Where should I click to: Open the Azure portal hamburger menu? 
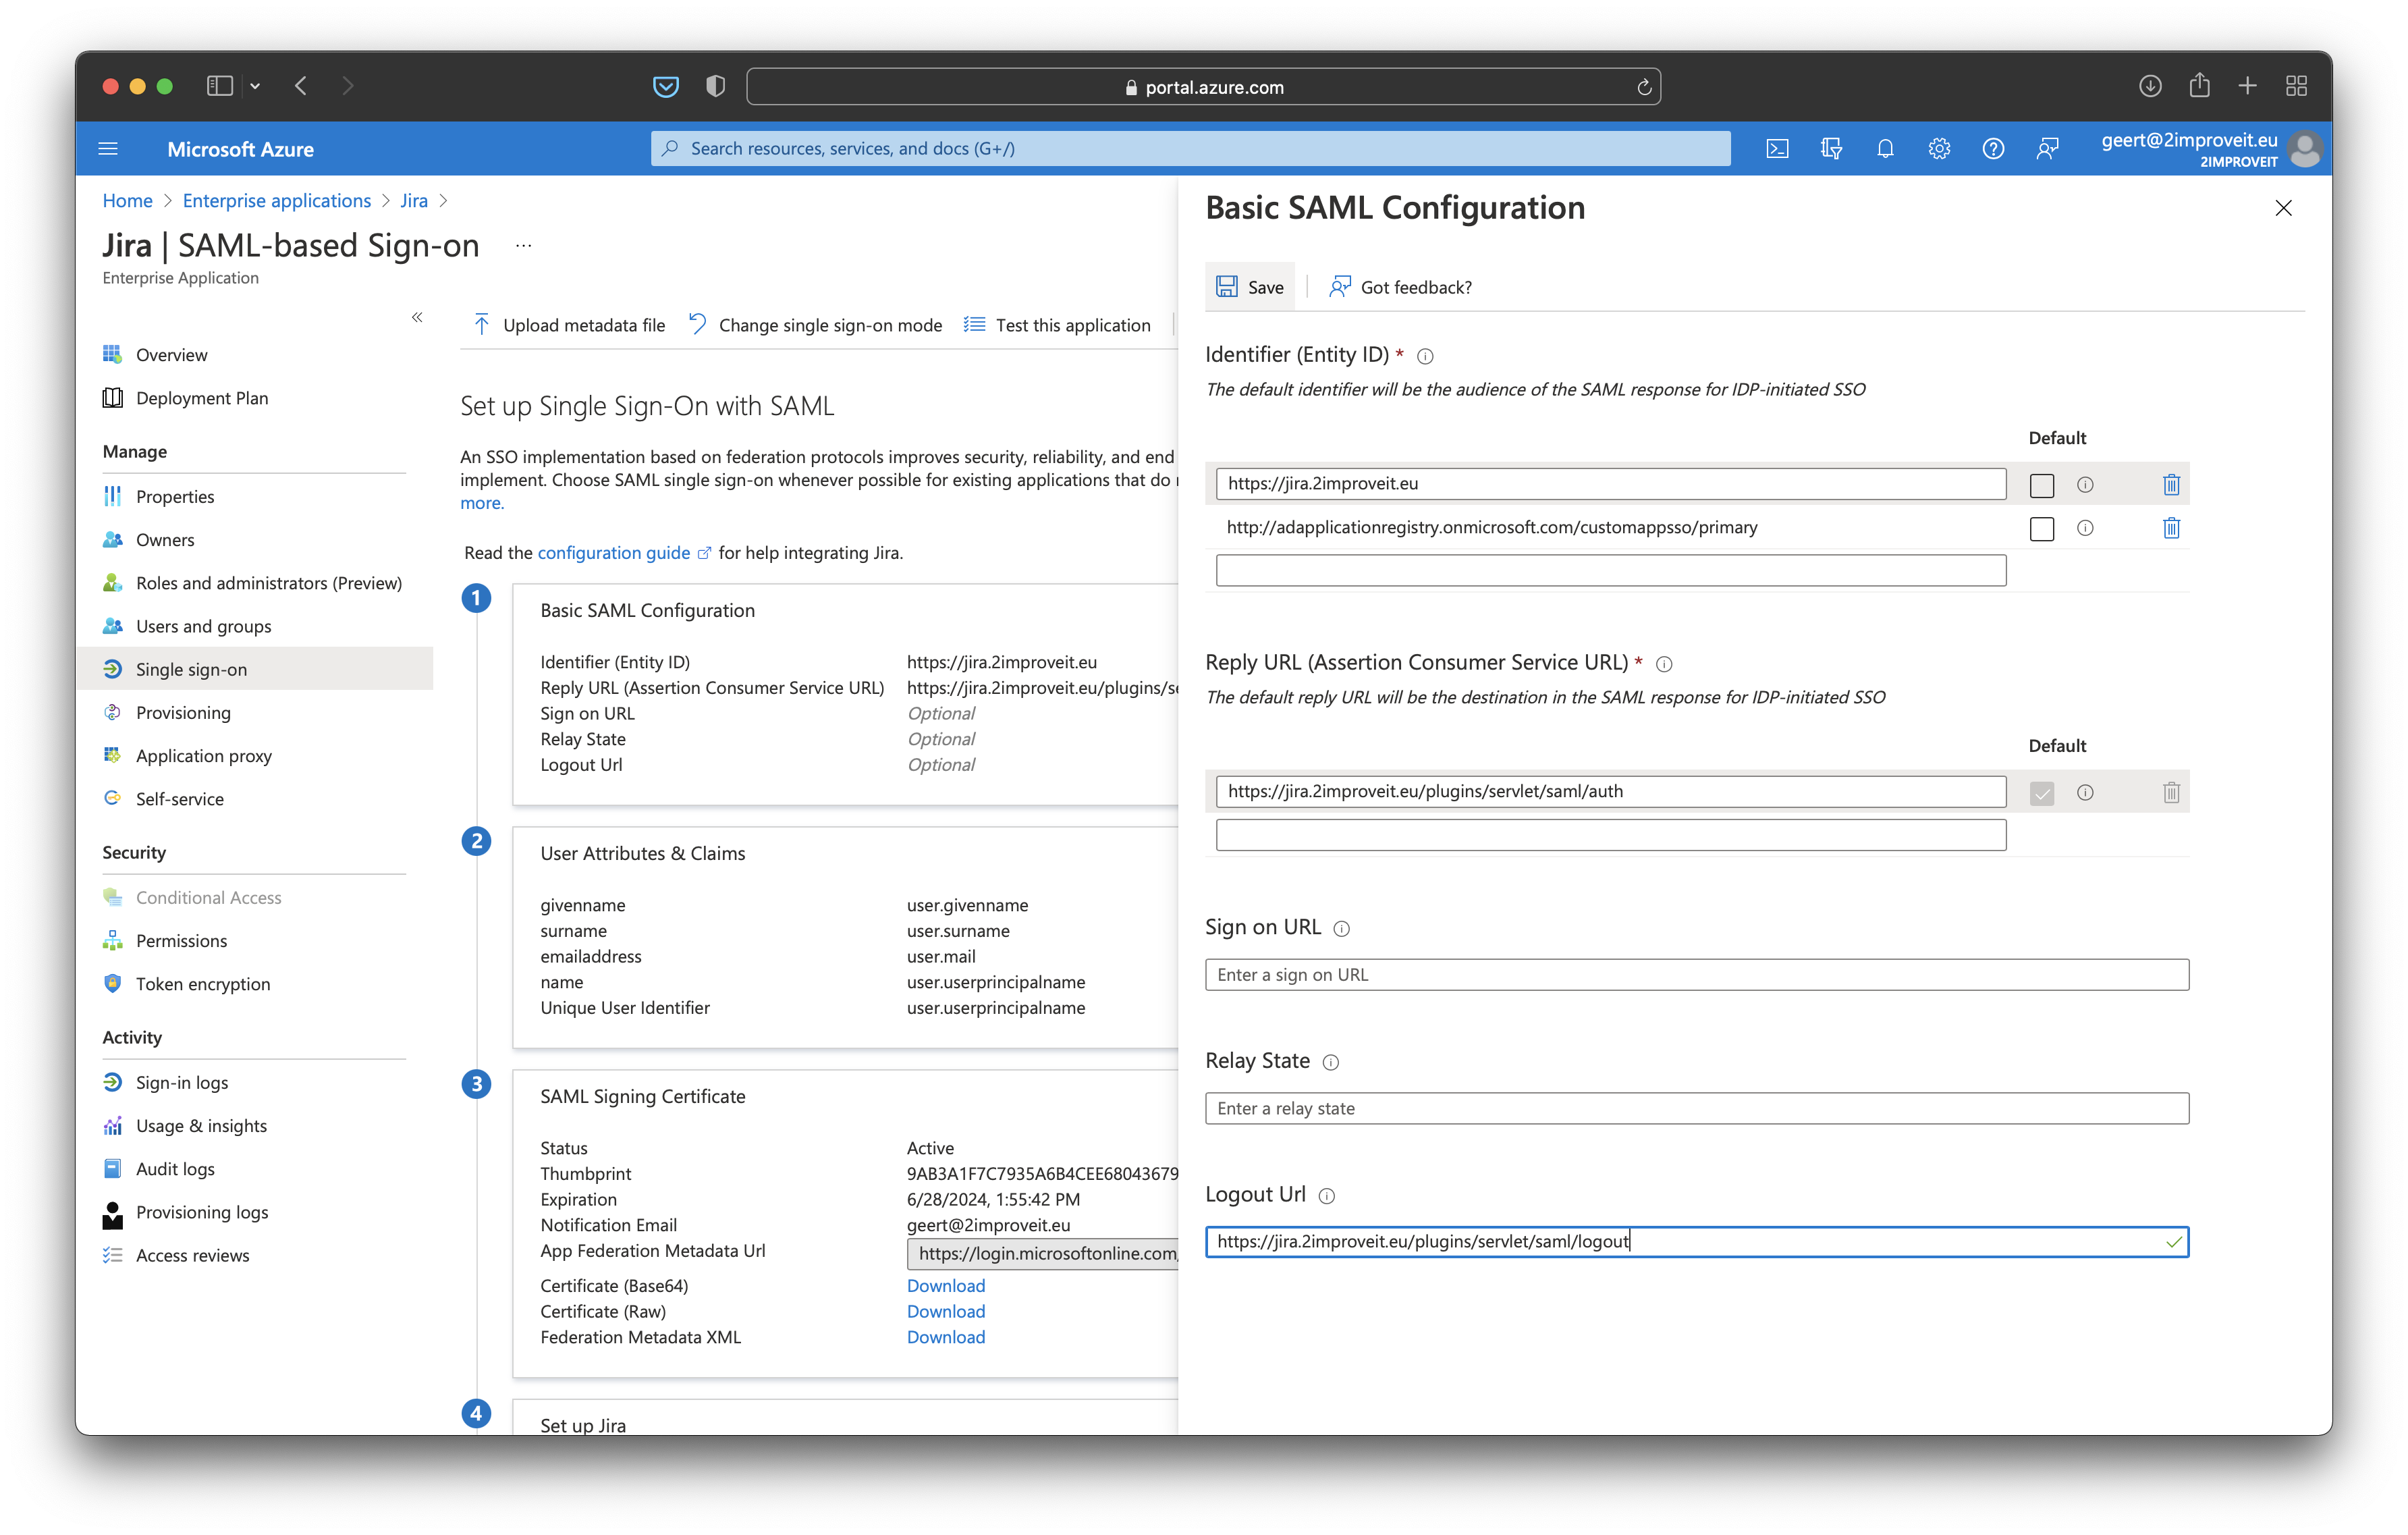point(108,149)
